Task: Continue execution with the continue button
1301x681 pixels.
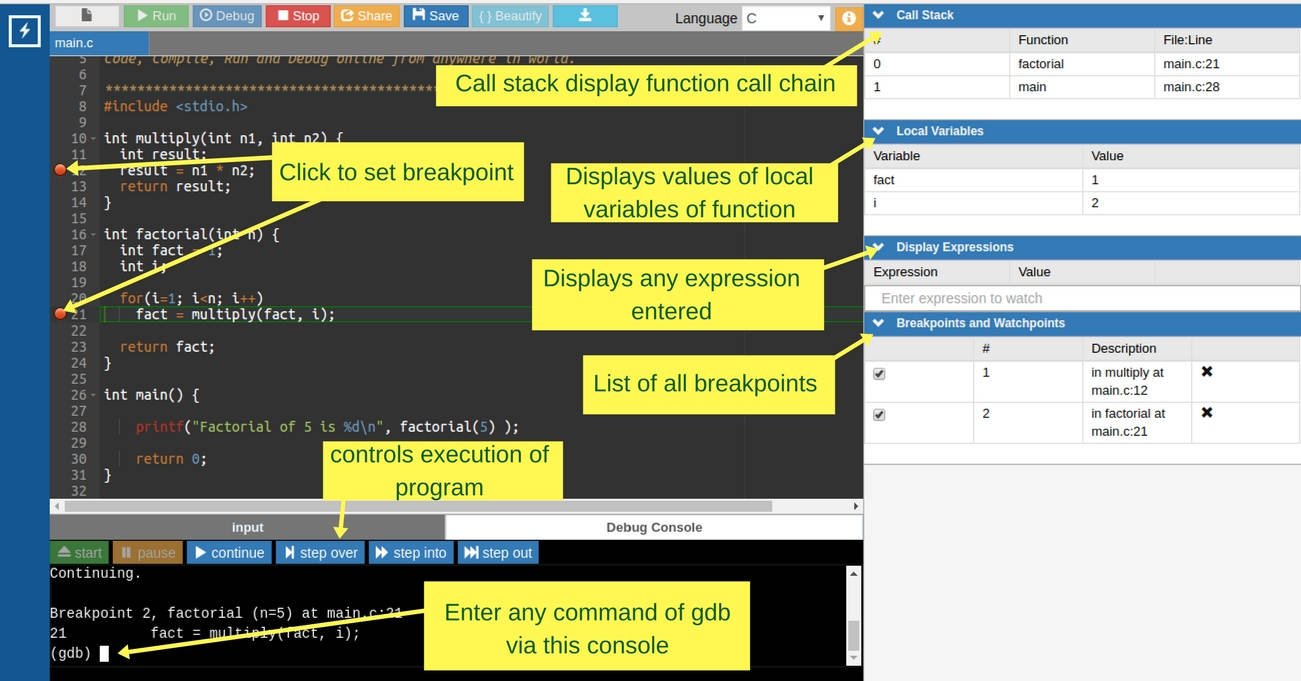Action: pos(229,552)
